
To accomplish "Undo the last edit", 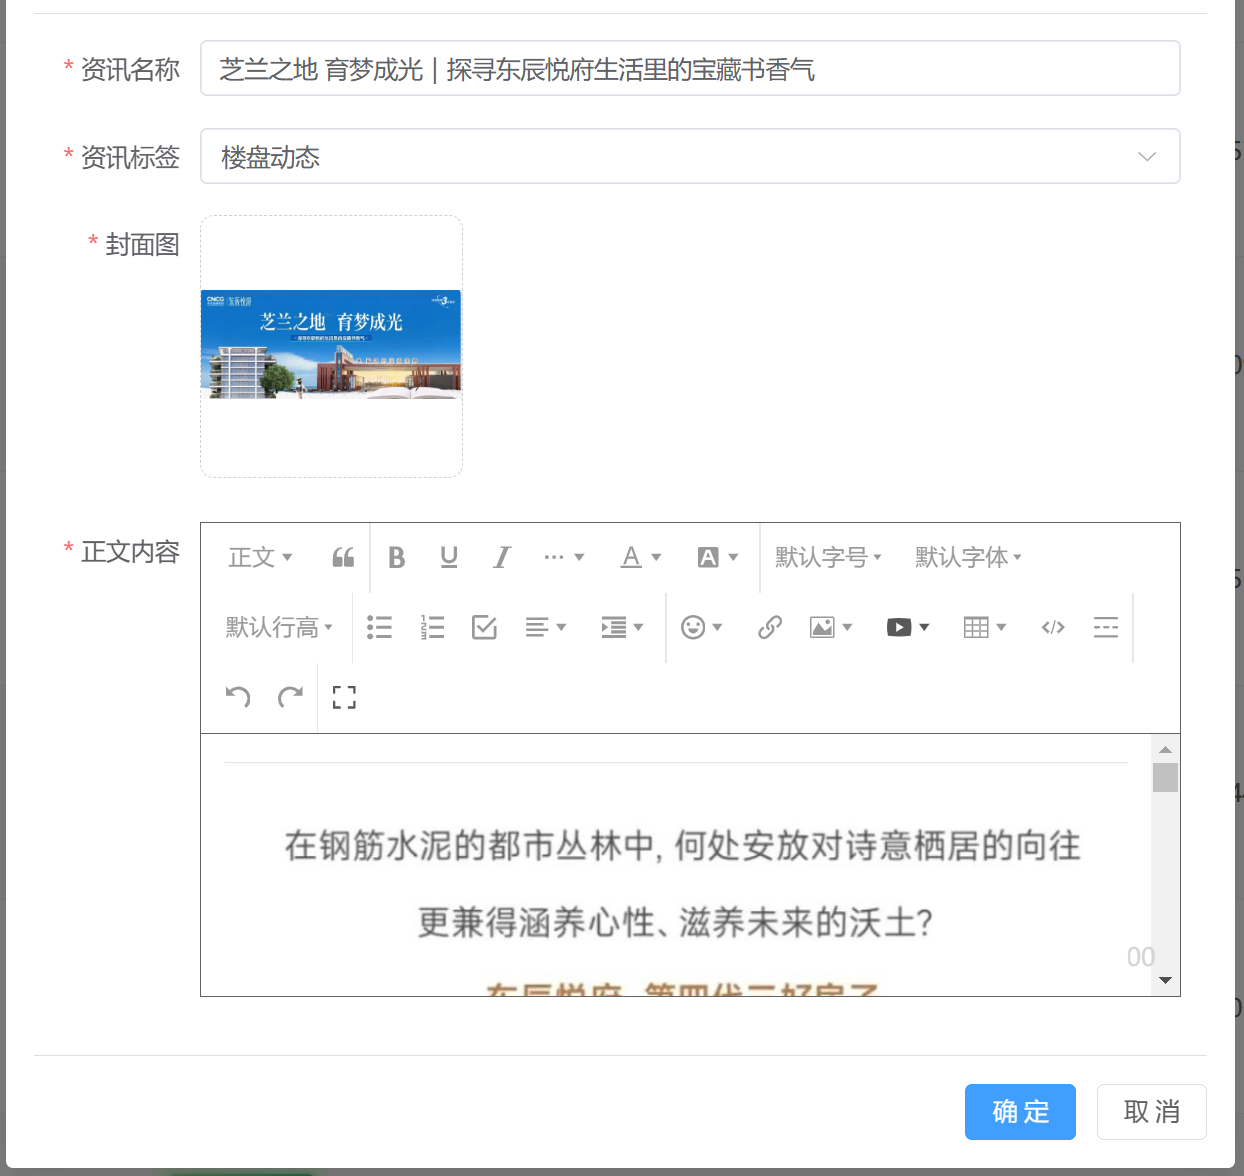I will pyautogui.click(x=238, y=697).
